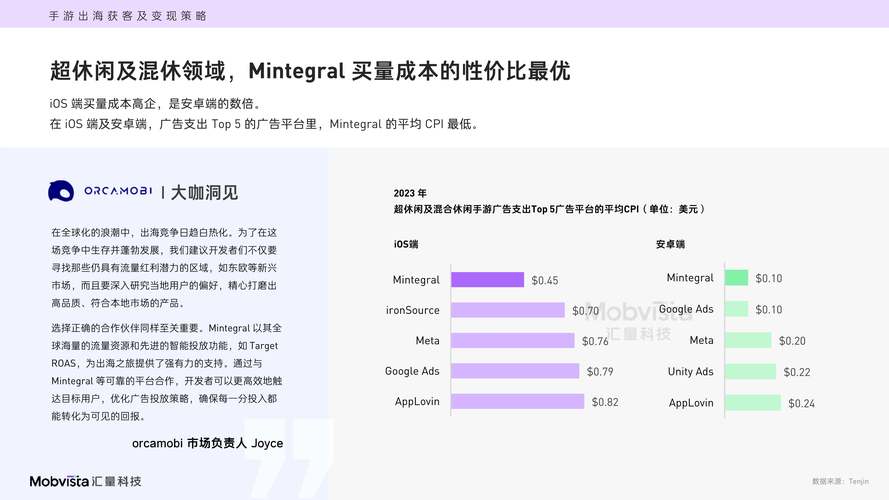
Task: Click the 大咖洞见 heading
Action: point(205,192)
